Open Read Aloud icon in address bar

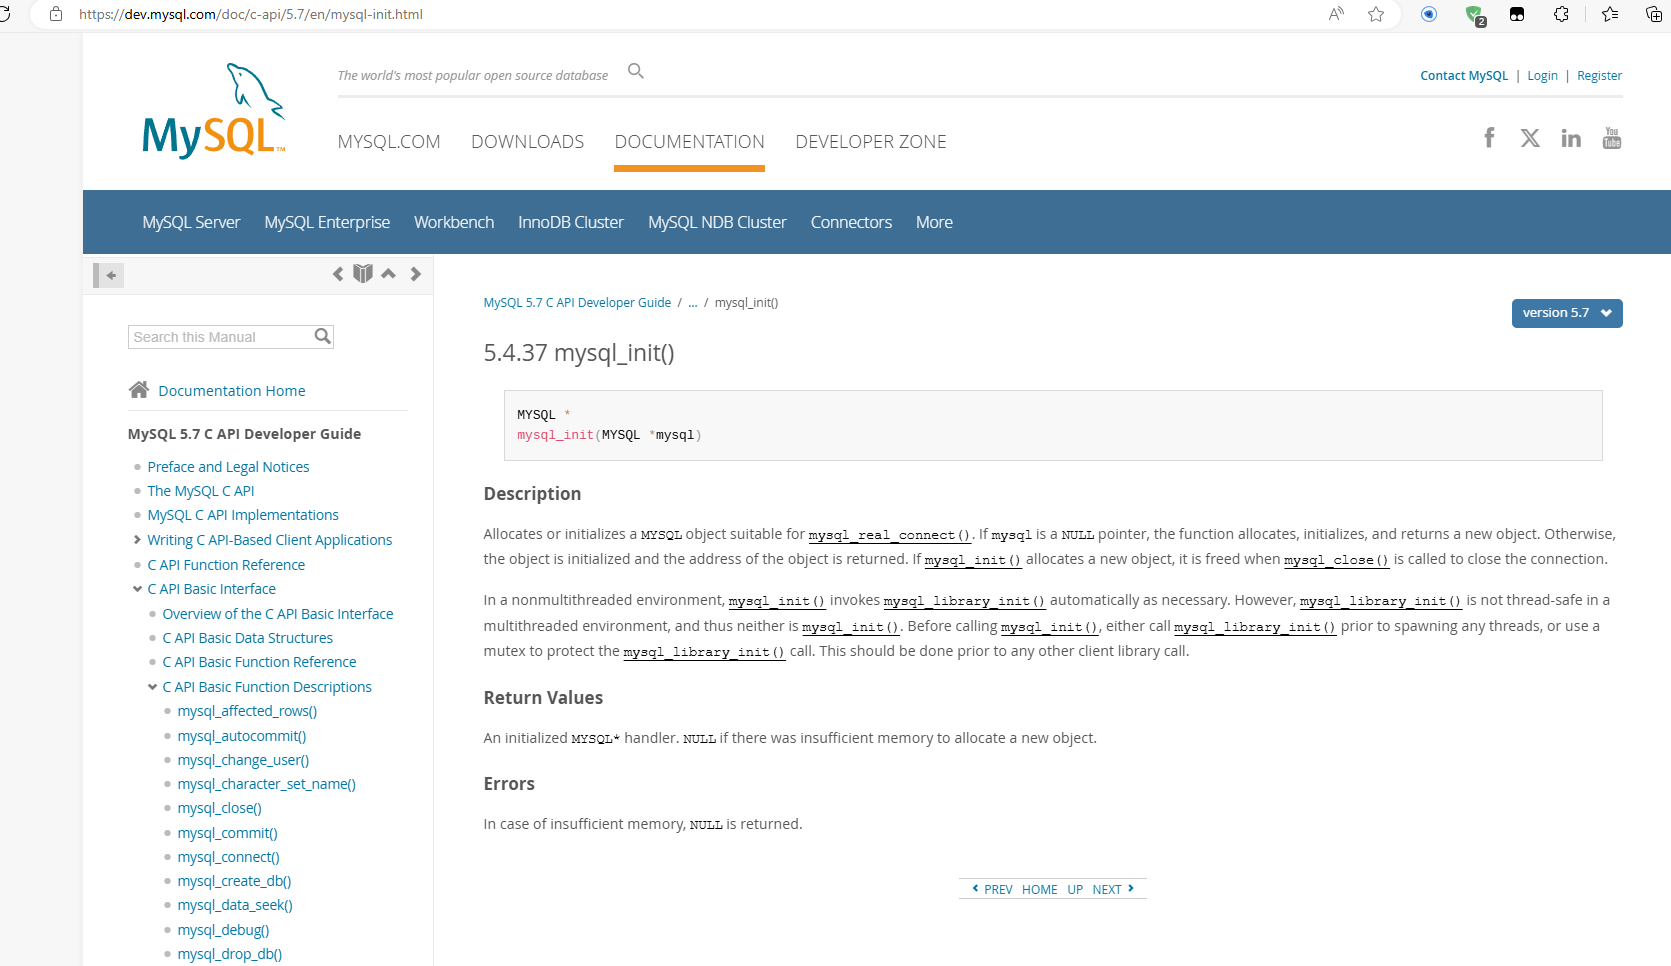coord(1336,14)
